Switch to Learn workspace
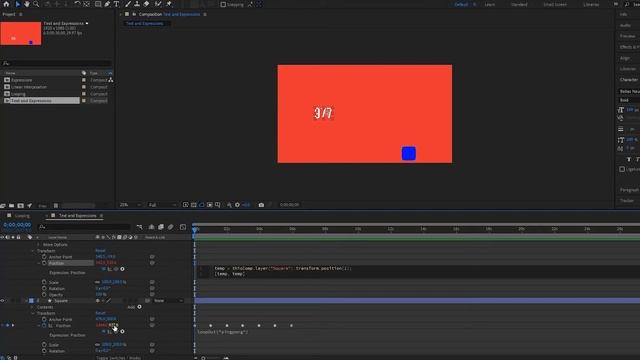This screenshot has width=640, height=360. pos(490,4)
